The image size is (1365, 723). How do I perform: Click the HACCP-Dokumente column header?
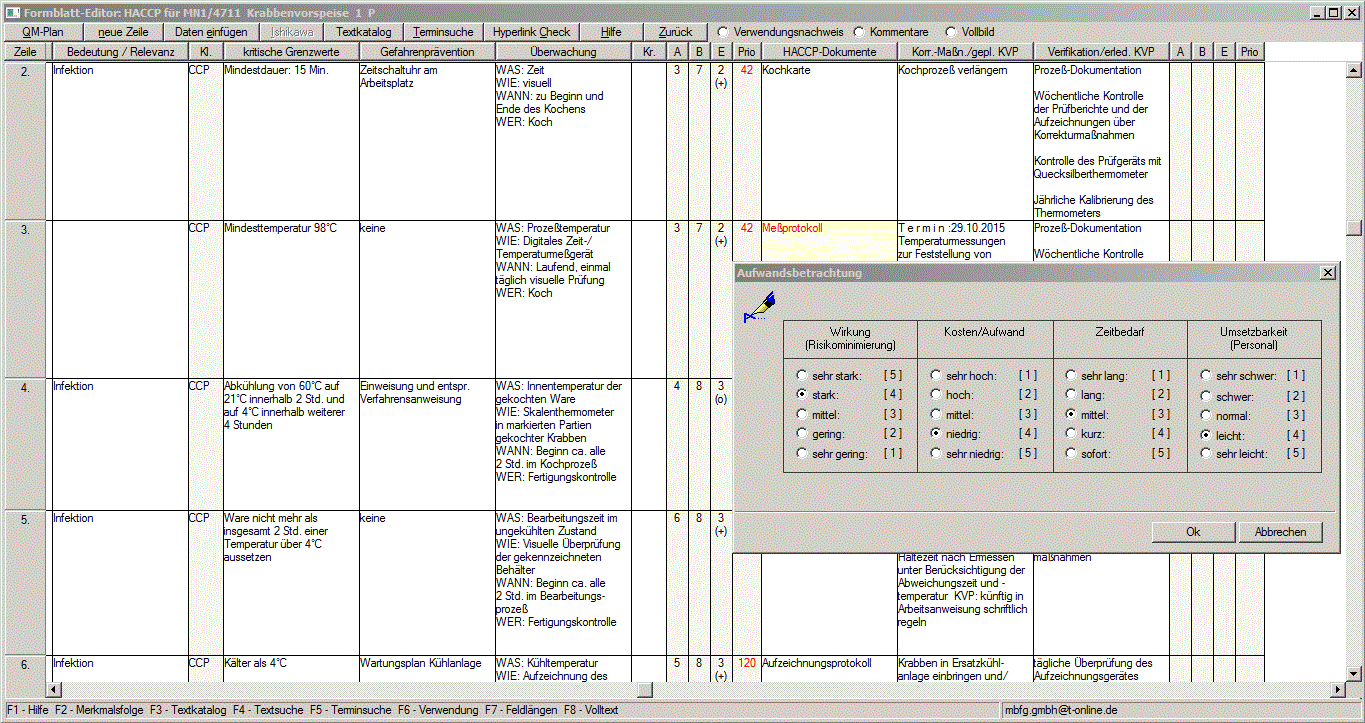pyautogui.click(x=830, y=52)
